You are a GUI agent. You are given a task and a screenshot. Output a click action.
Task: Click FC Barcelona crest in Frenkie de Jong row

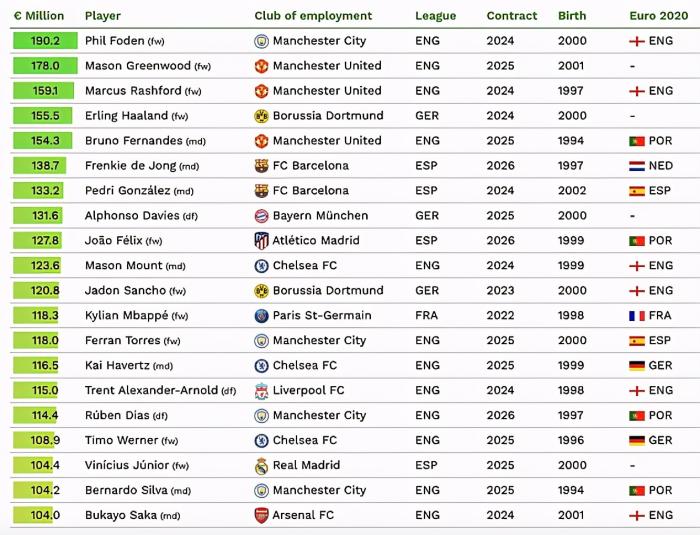click(x=262, y=166)
